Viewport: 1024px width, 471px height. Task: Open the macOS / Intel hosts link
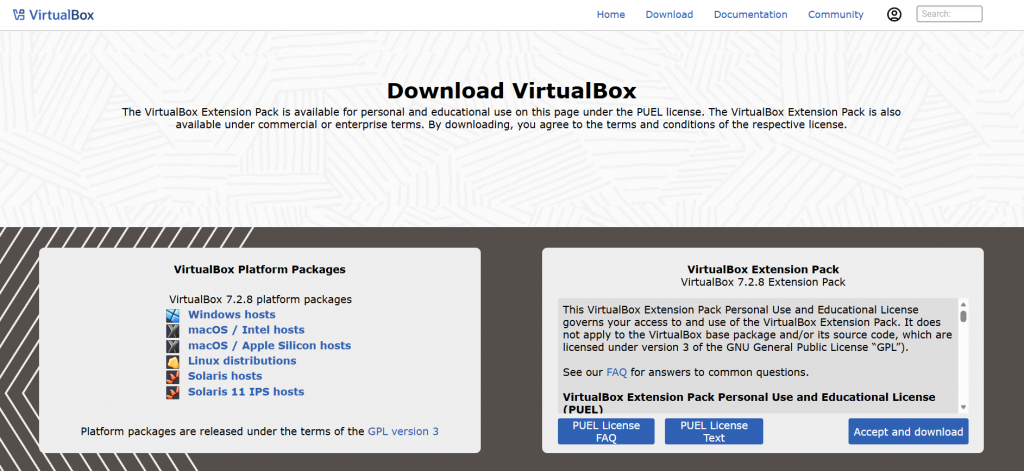tap(246, 330)
